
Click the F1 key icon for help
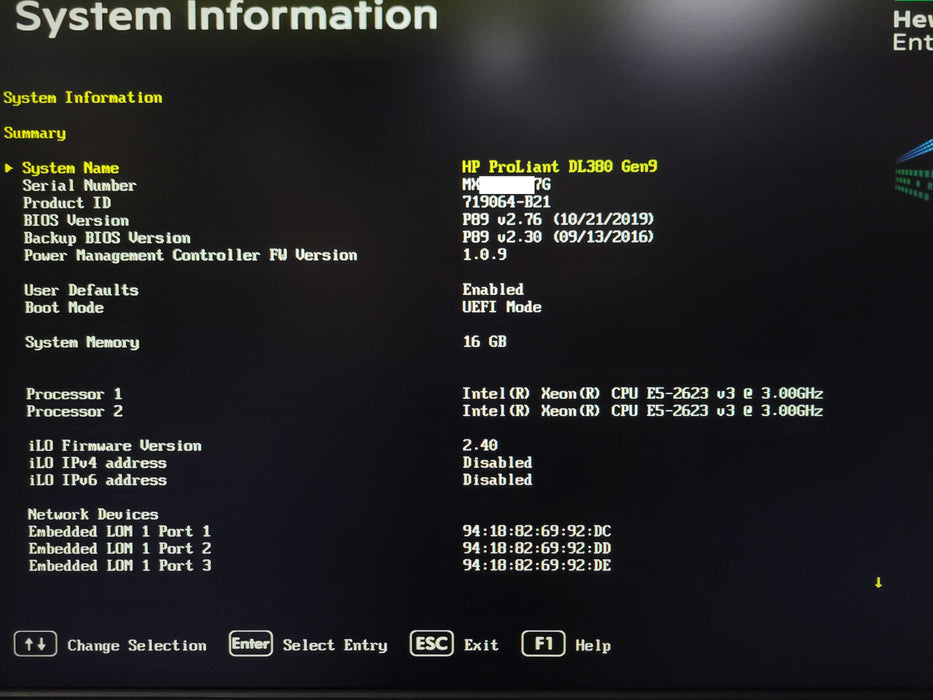click(543, 643)
